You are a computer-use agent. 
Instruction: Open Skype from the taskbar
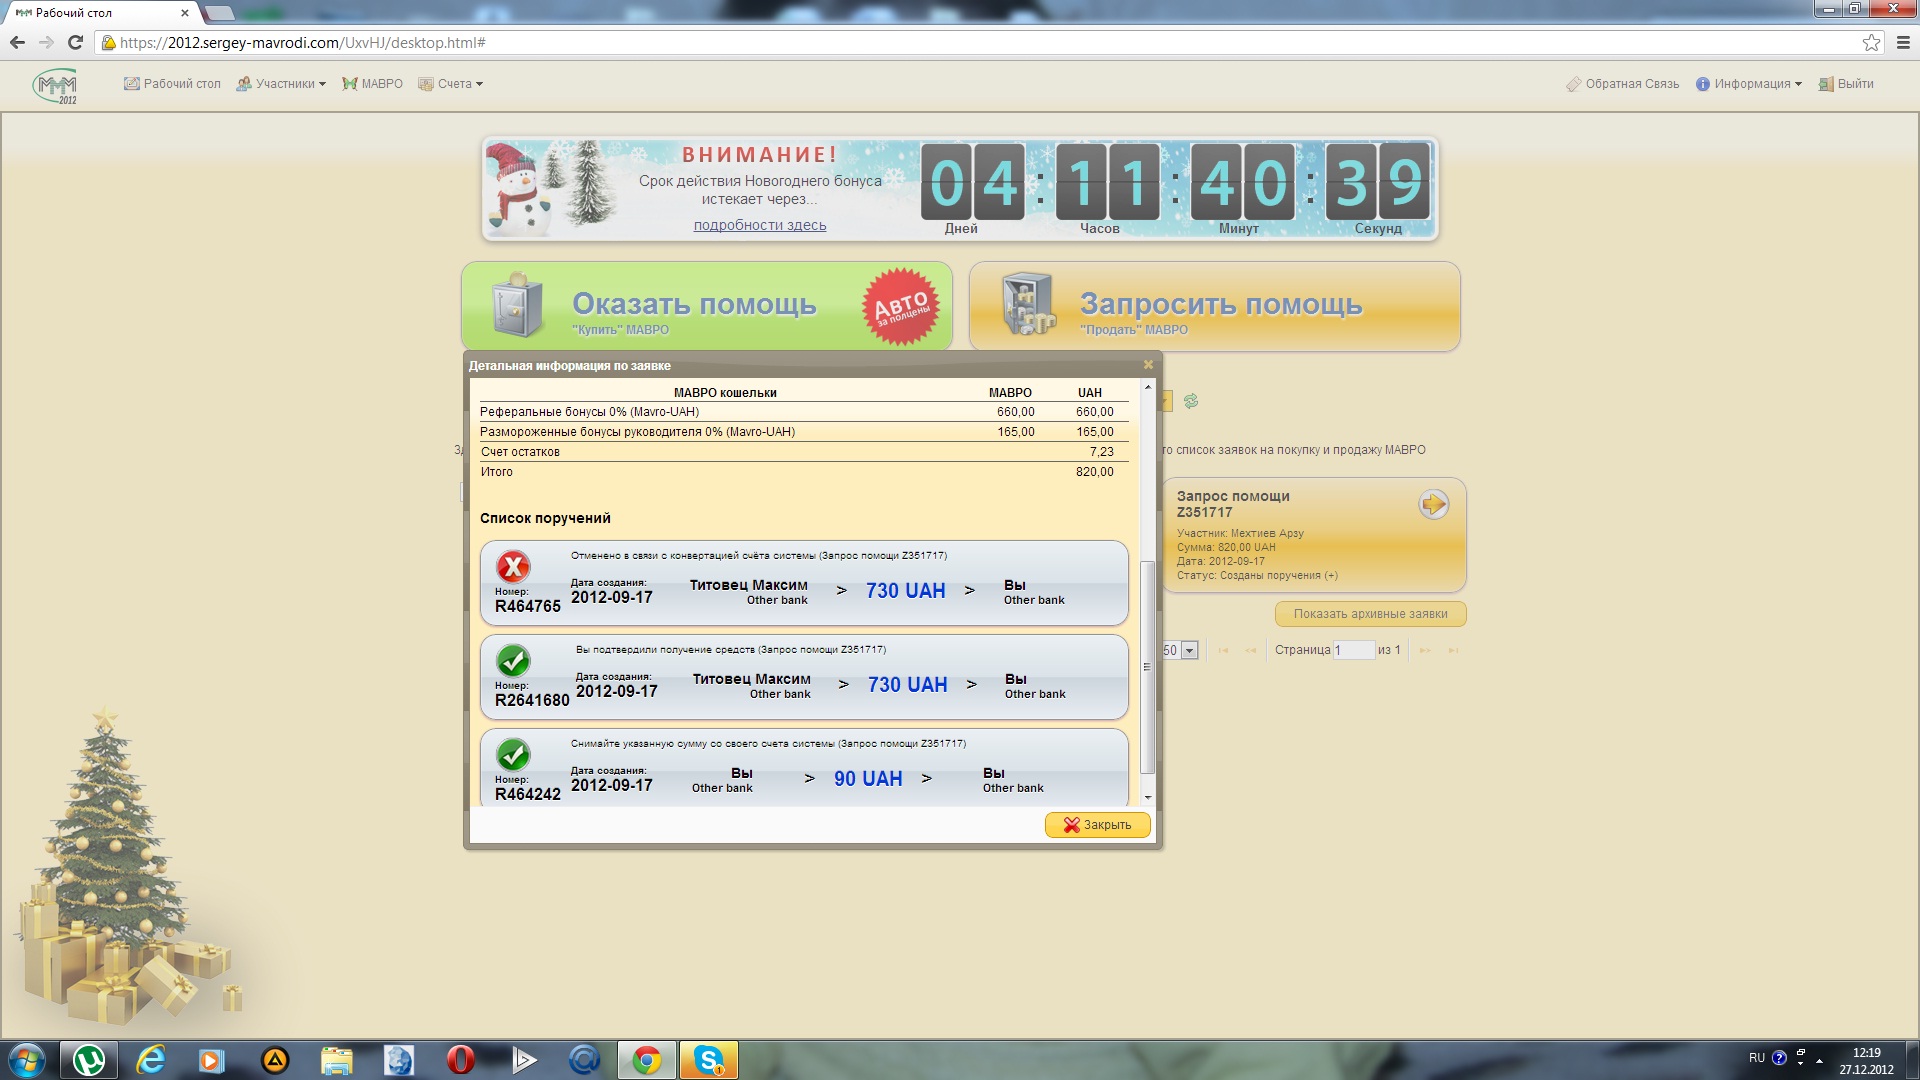pyautogui.click(x=709, y=1059)
